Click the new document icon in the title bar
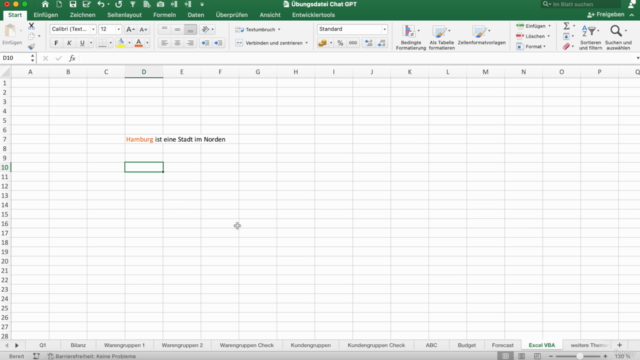This screenshot has width=640, height=360. coord(59,4)
